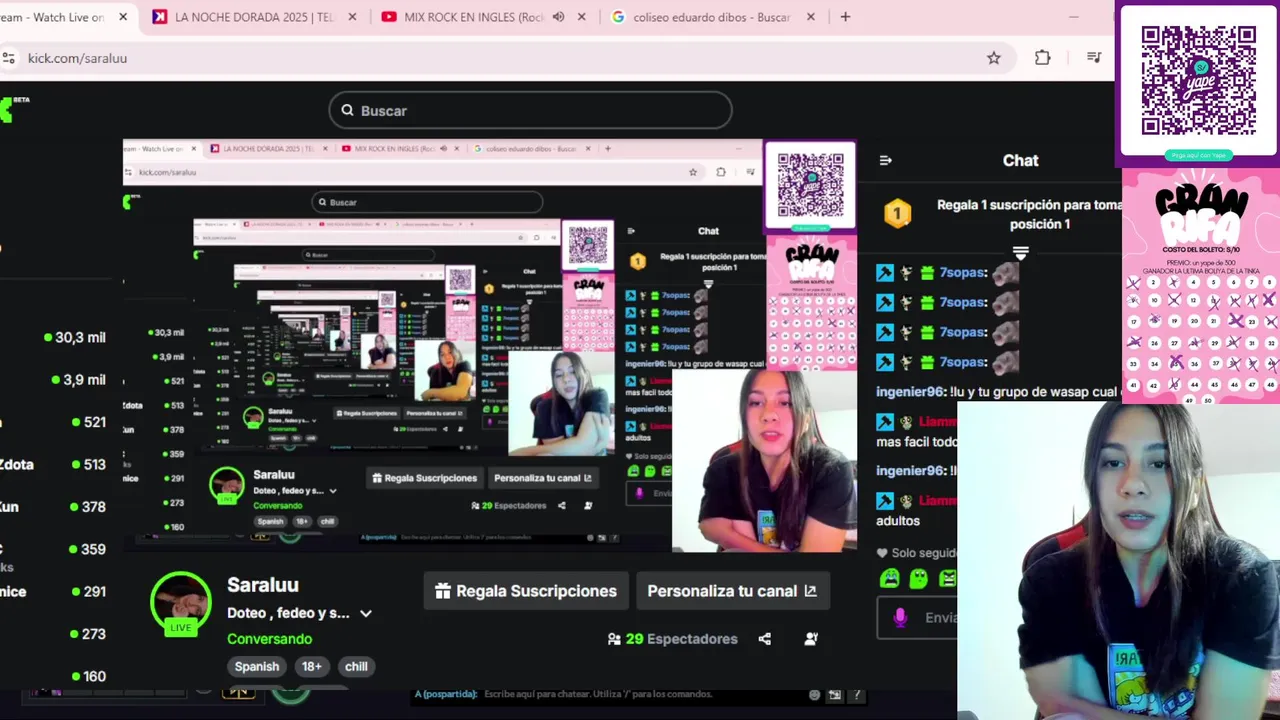1280x720 pixels.
Task: Pick the second green emote under chat
Action: coord(919,578)
